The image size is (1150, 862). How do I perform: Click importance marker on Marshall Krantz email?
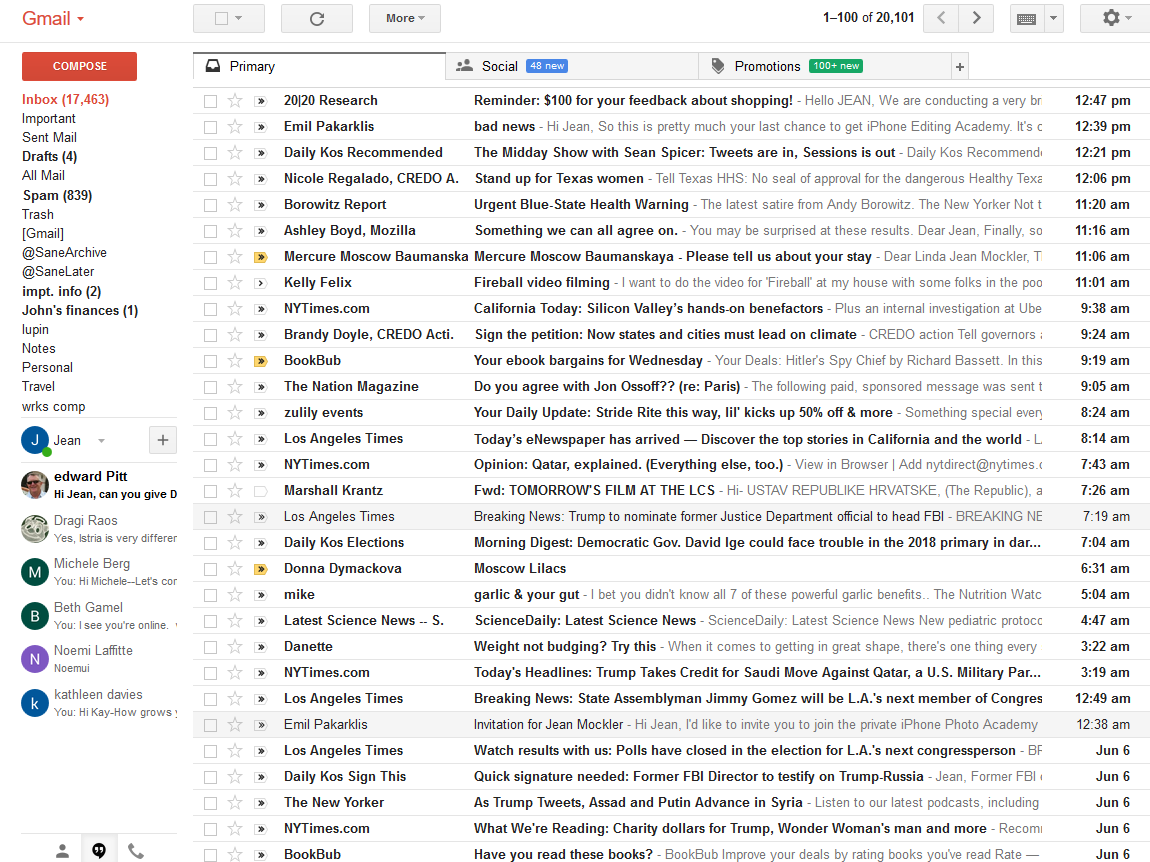(260, 492)
